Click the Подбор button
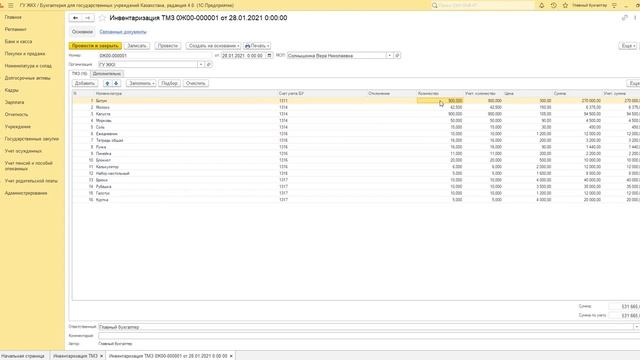 coord(169,83)
